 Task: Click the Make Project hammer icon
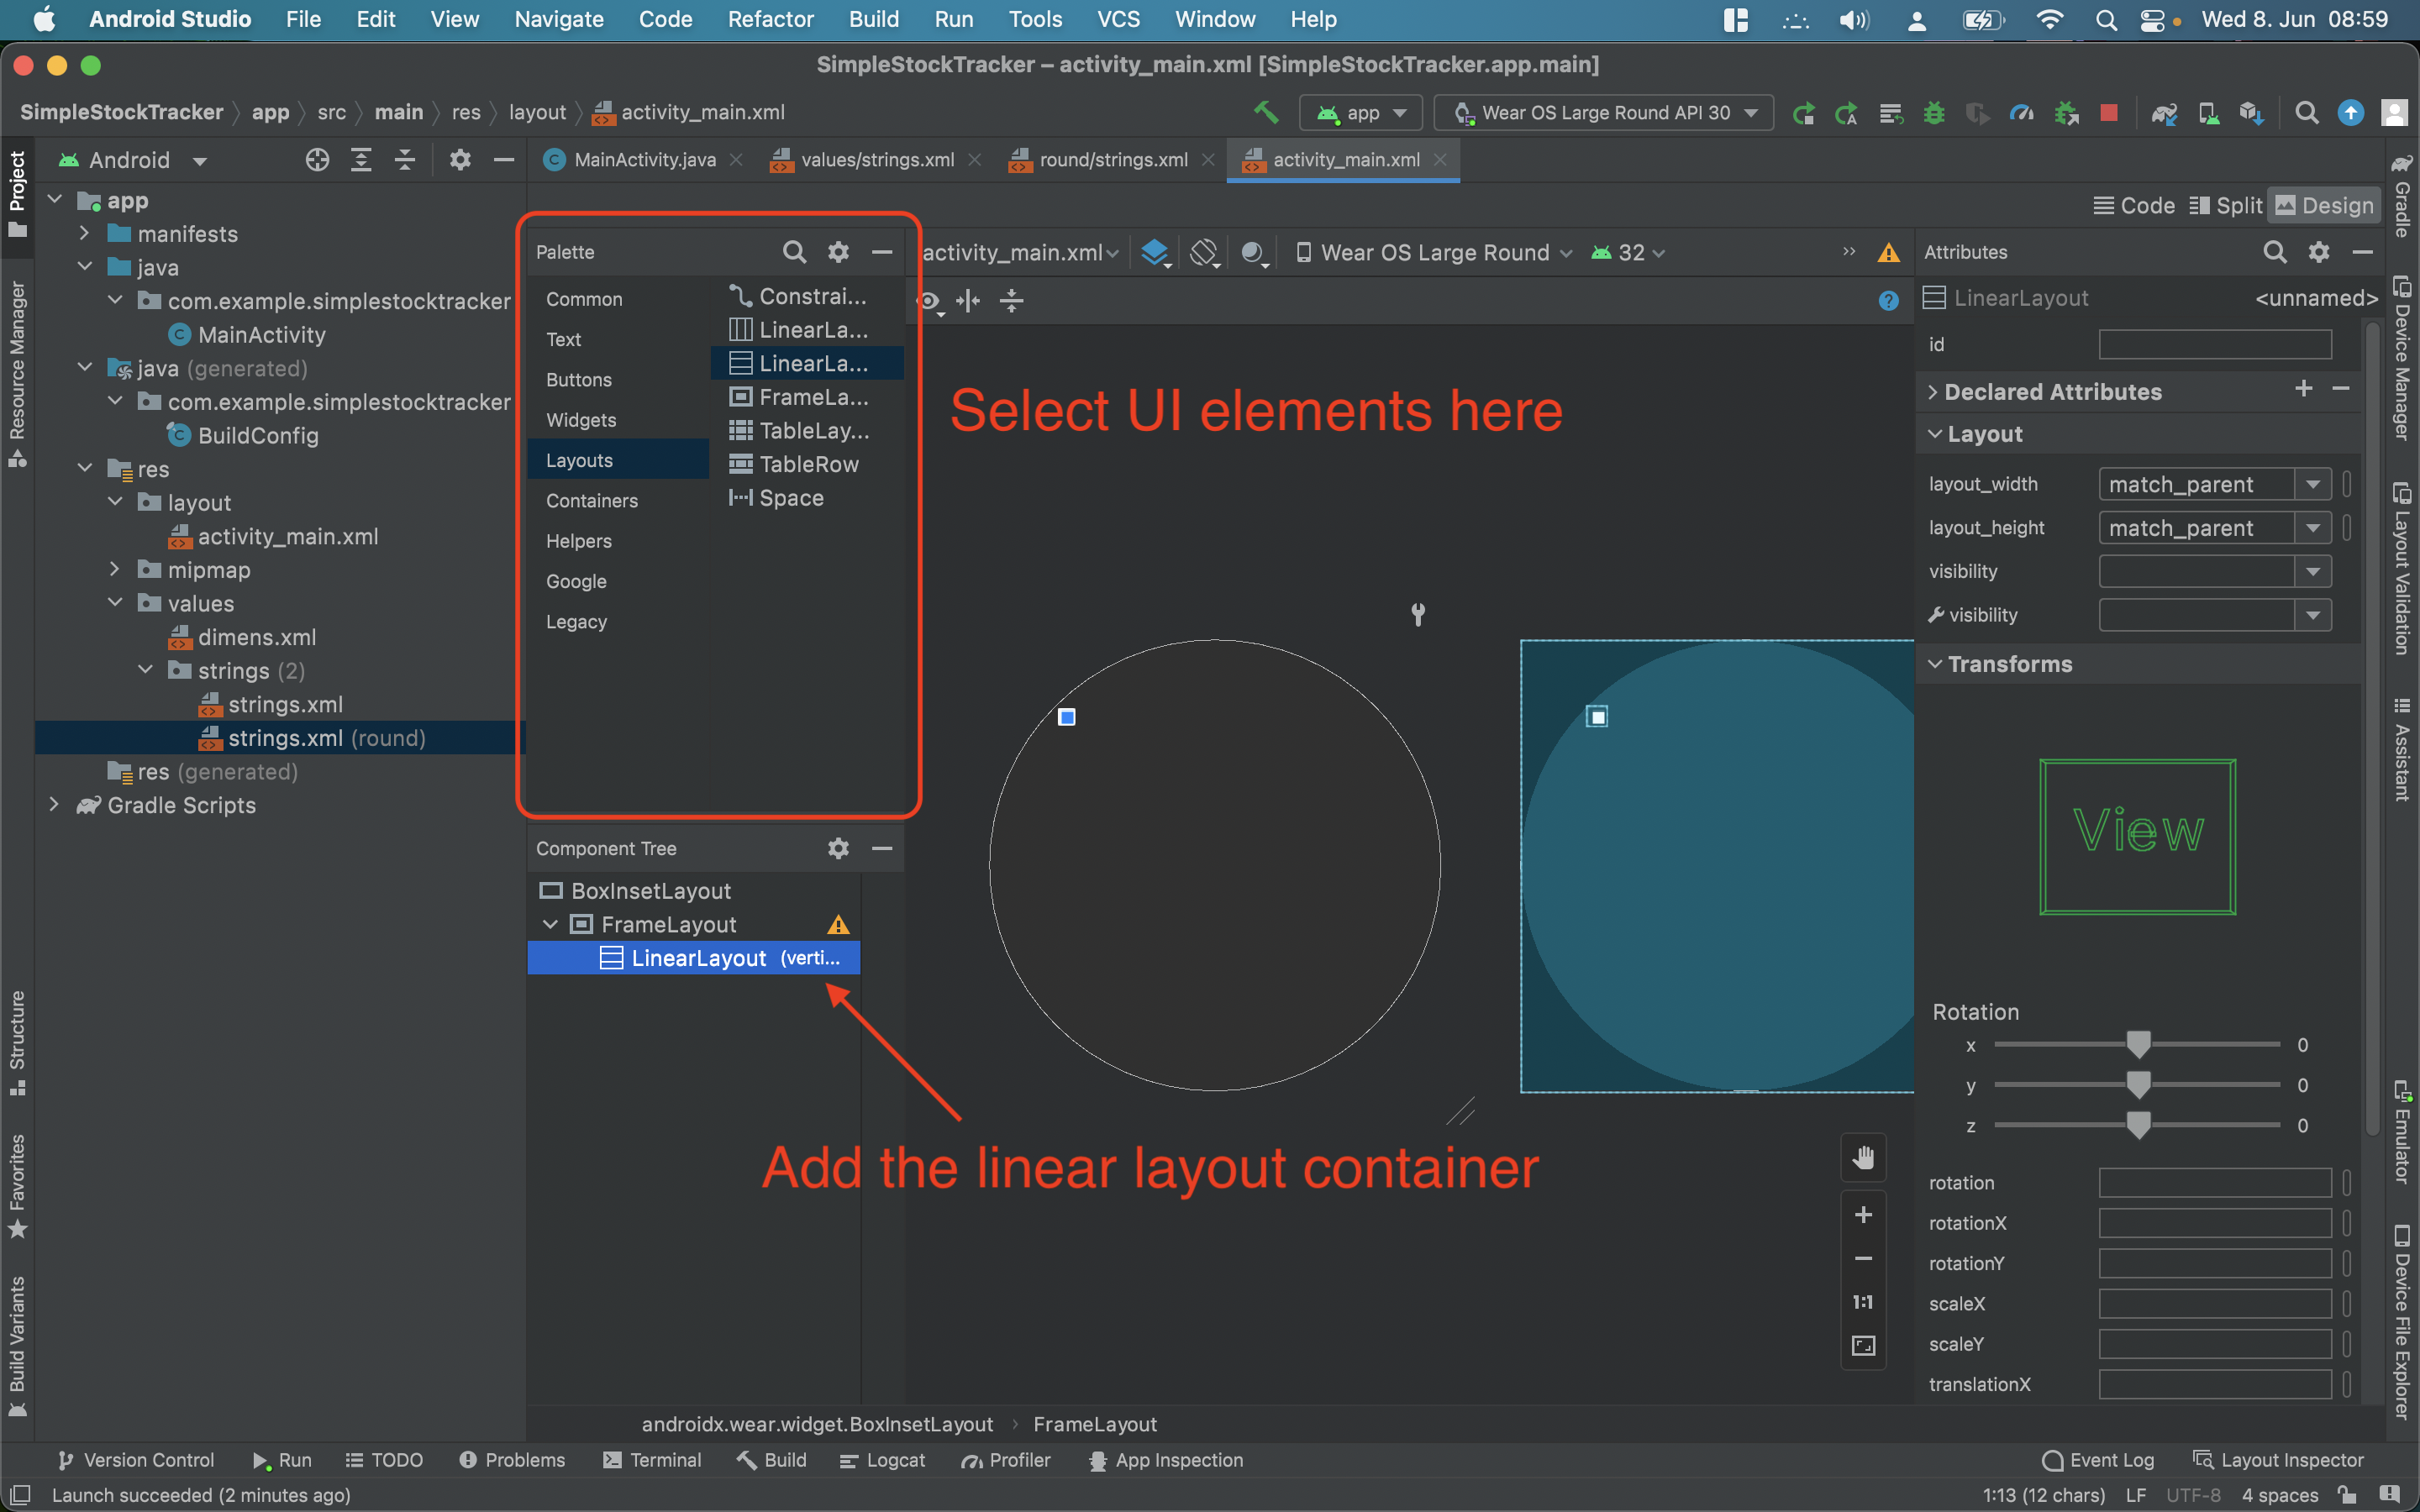coord(1266,112)
